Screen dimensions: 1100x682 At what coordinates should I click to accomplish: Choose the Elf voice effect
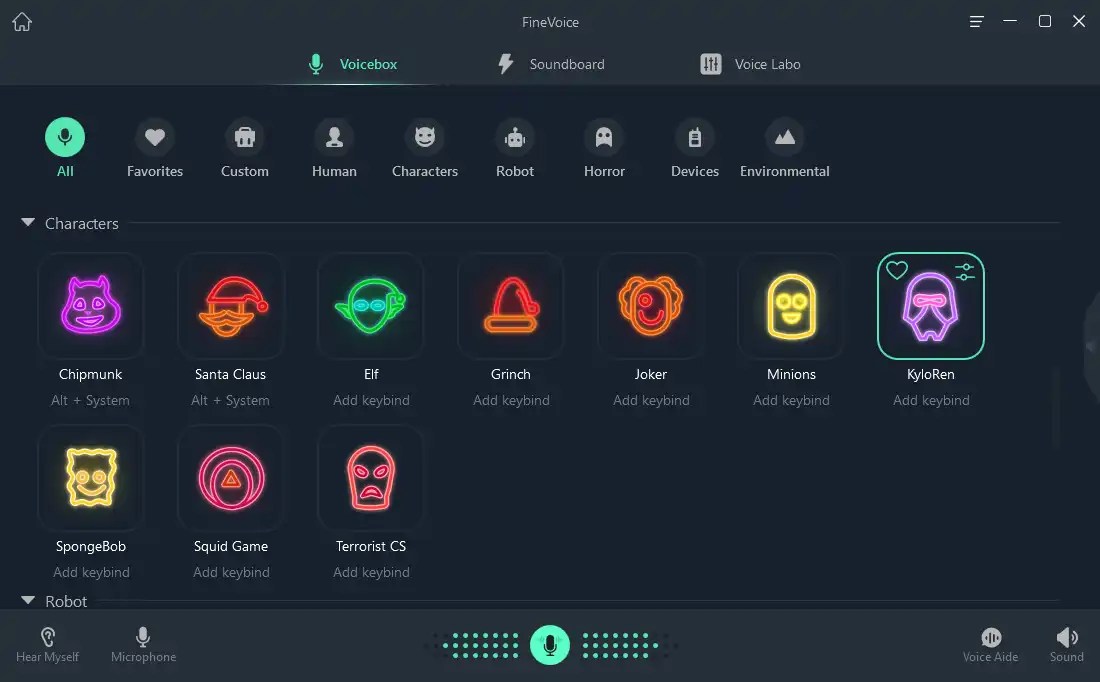pyautogui.click(x=370, y=306)
